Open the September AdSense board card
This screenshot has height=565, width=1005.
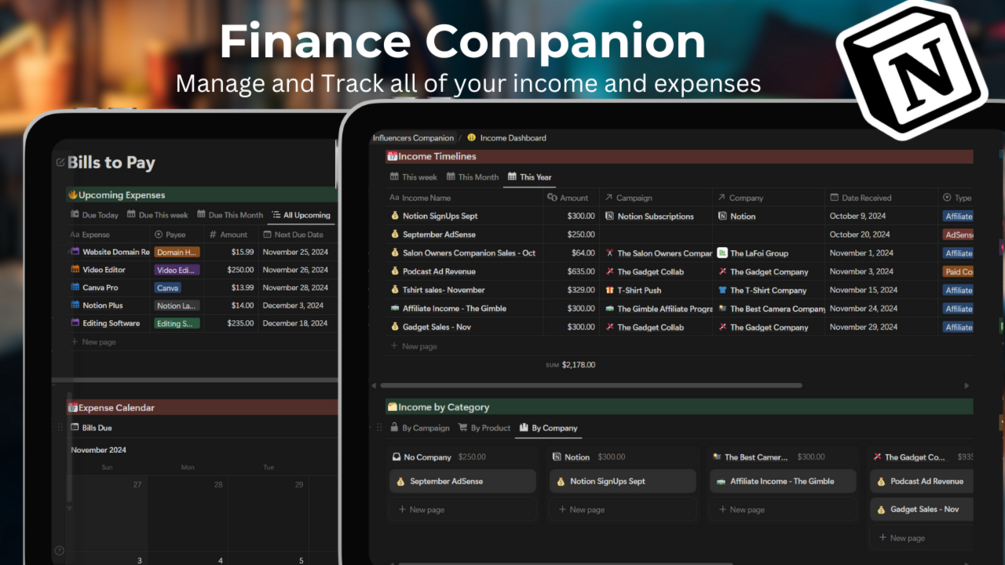click(x=462, y=481)
